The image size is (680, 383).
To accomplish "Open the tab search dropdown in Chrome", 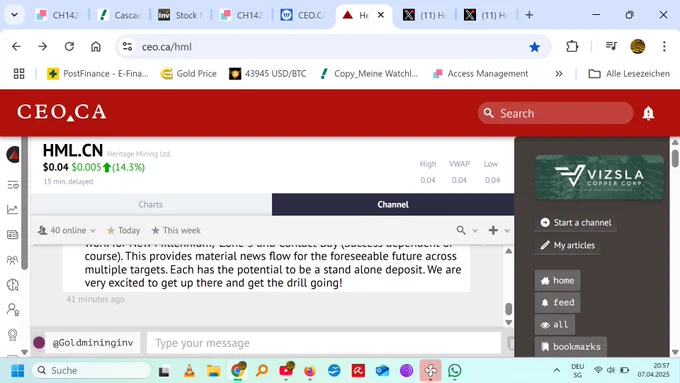I will click(14, 15).
